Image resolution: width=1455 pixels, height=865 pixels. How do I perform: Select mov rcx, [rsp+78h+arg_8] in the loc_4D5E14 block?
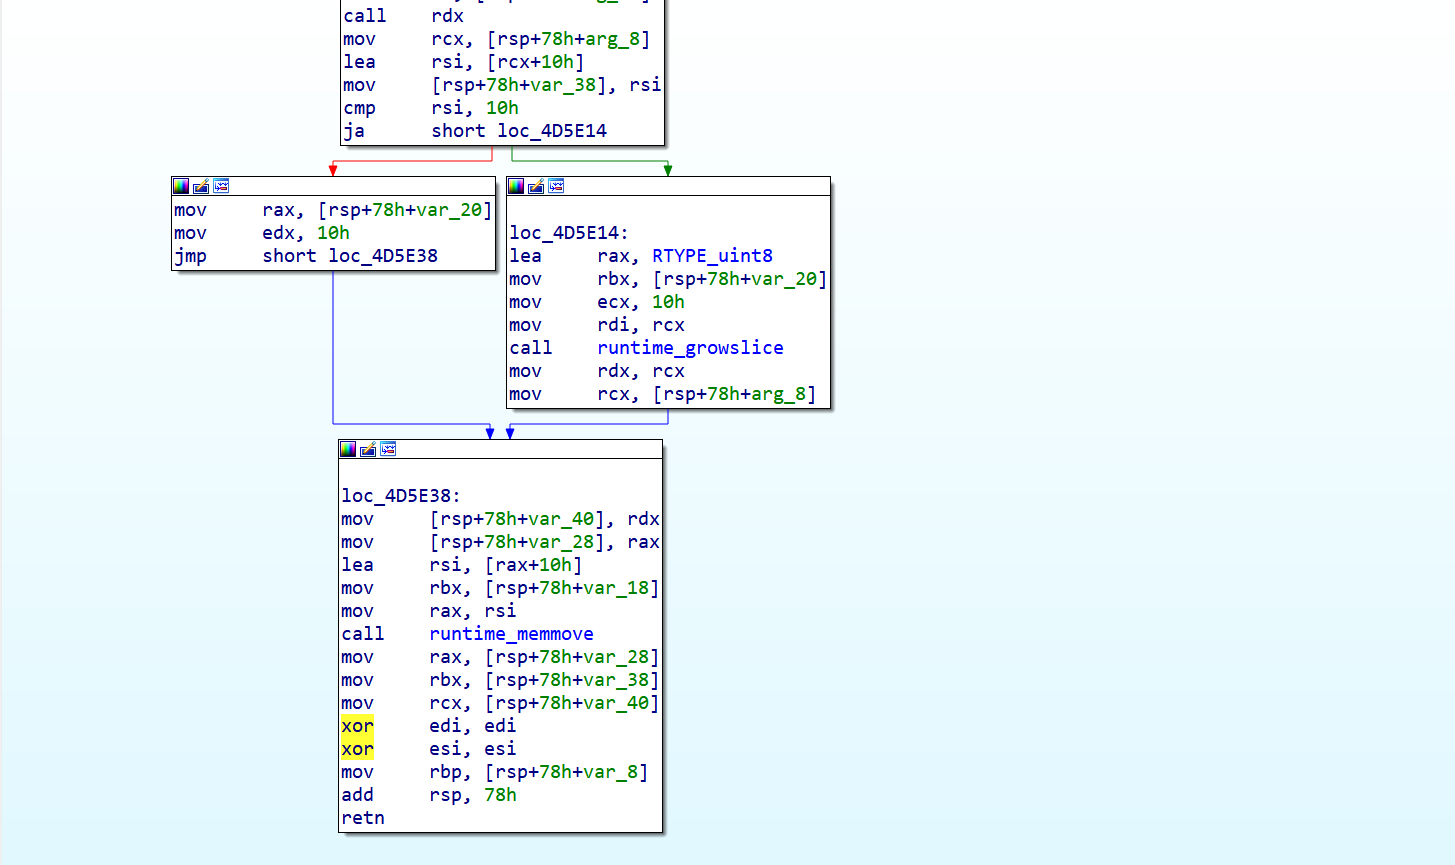[663, 394]
